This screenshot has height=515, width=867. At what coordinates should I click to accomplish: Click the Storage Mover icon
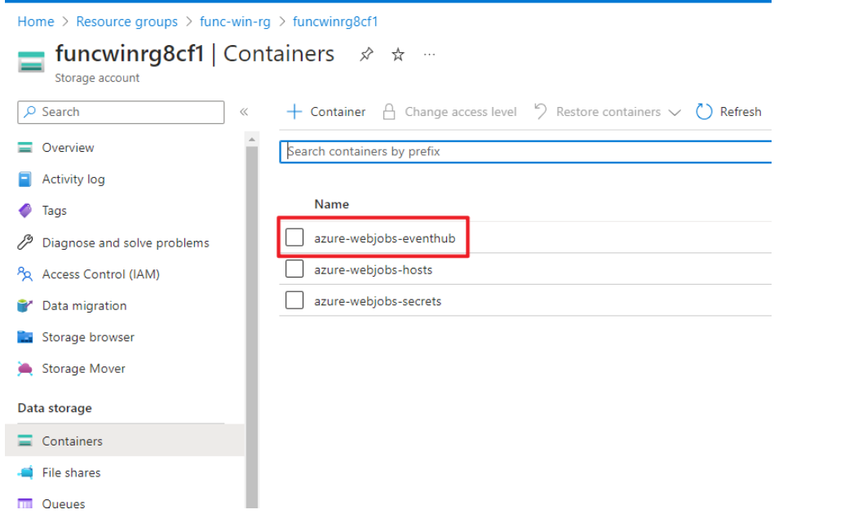[25, 368]
